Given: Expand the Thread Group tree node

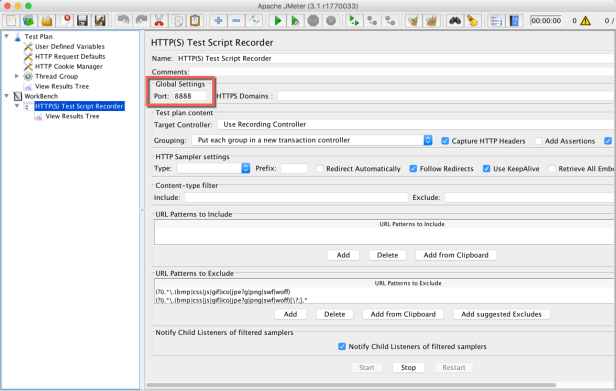Looking at the screenshot, I should (17, 76).
